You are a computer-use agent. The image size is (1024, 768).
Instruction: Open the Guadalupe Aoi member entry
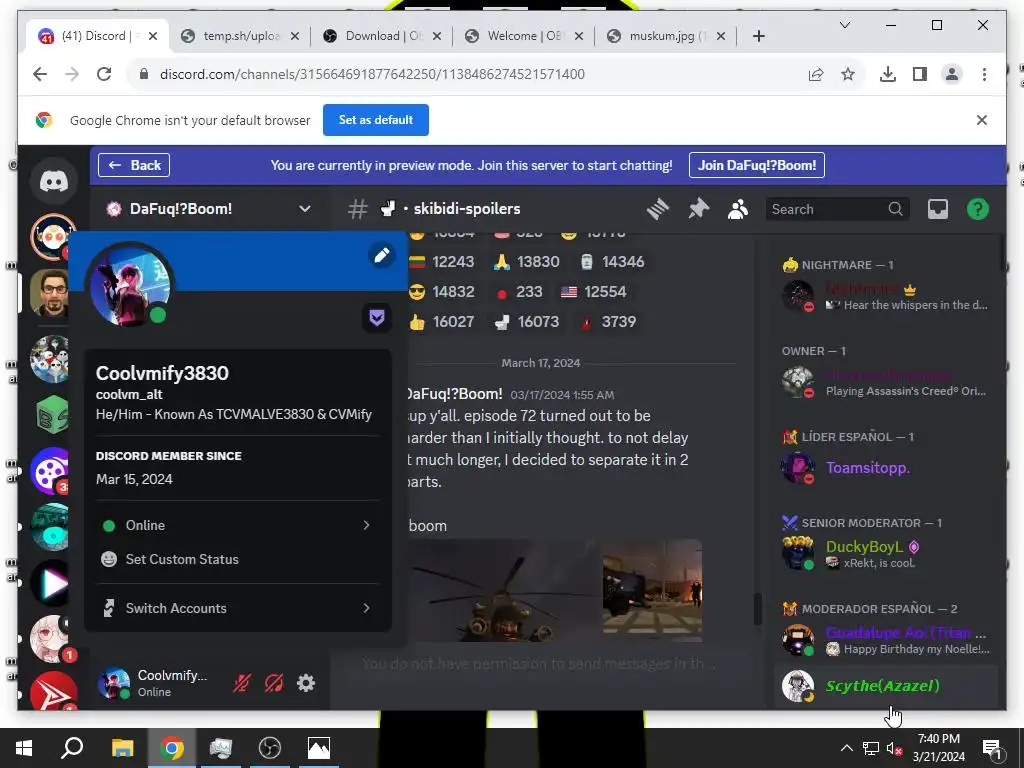tap(885, 640)
